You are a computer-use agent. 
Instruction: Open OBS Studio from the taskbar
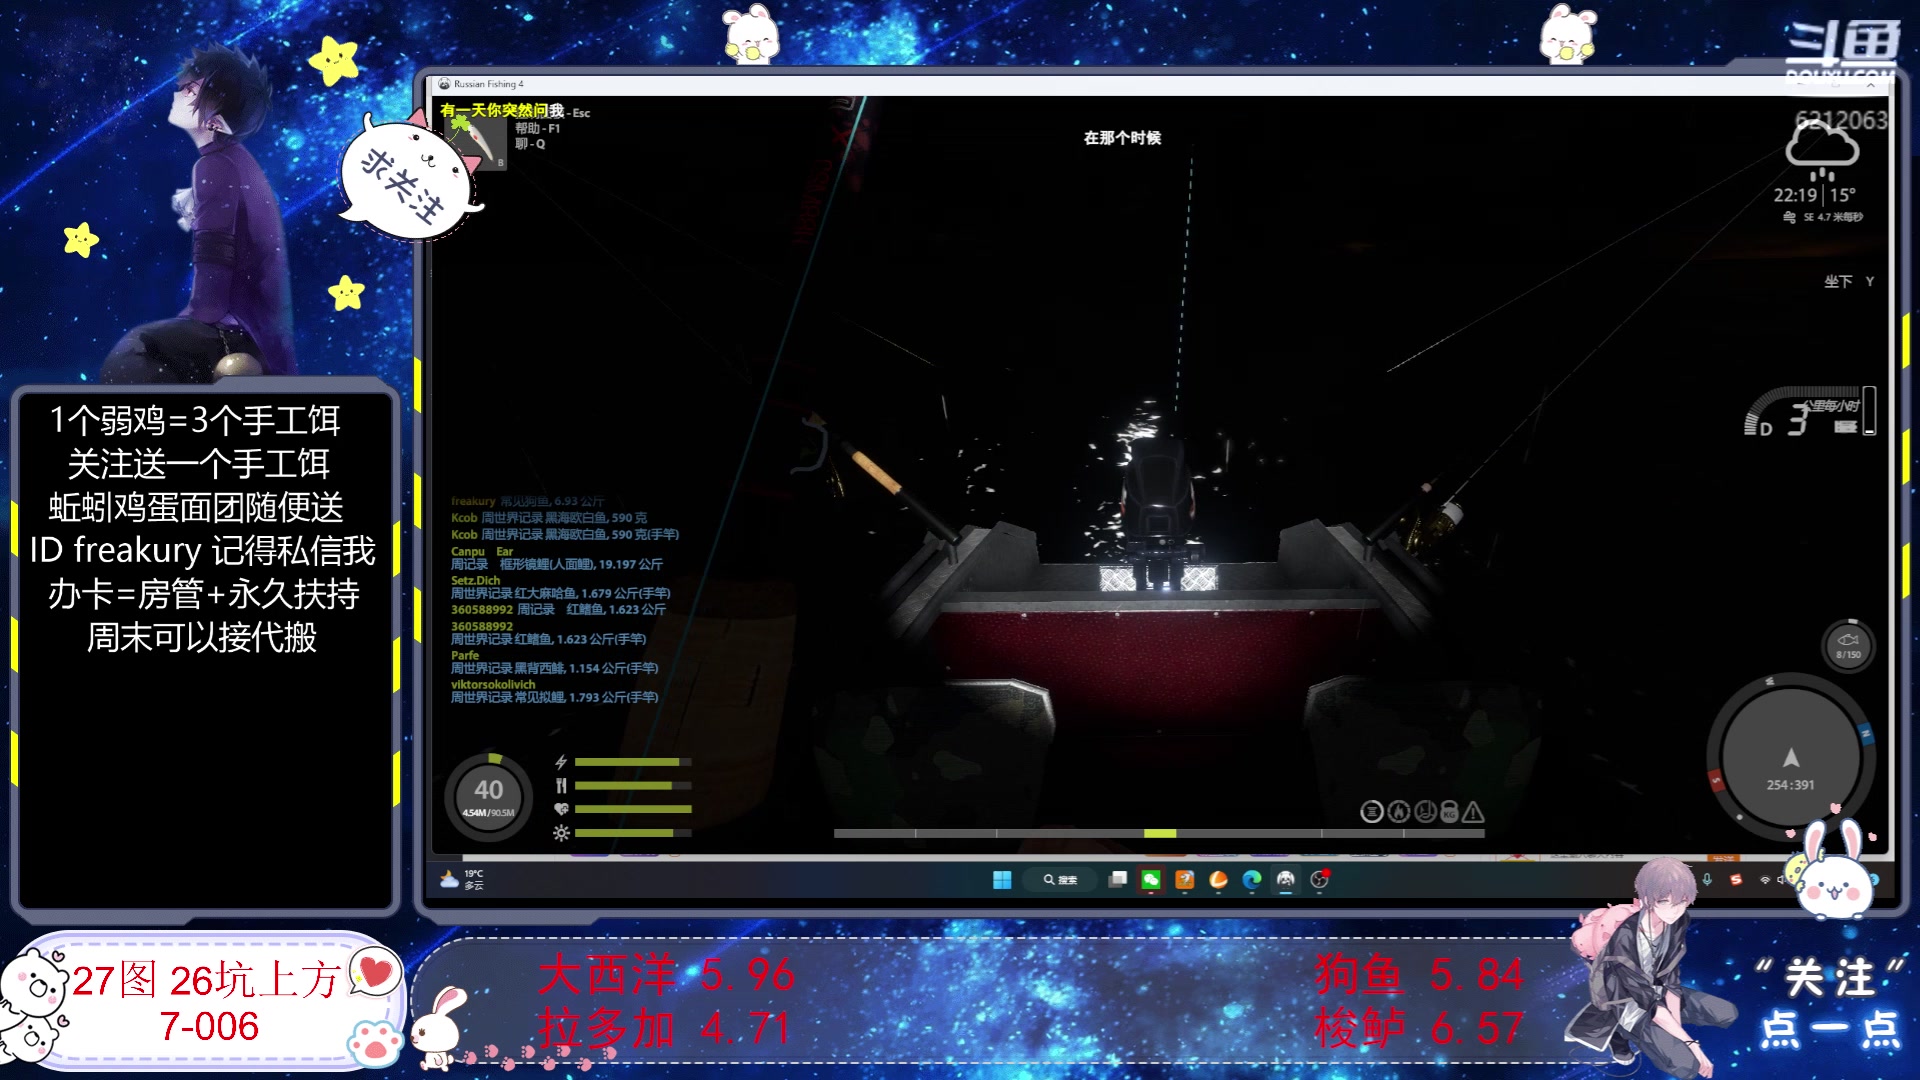[1319, 880]
